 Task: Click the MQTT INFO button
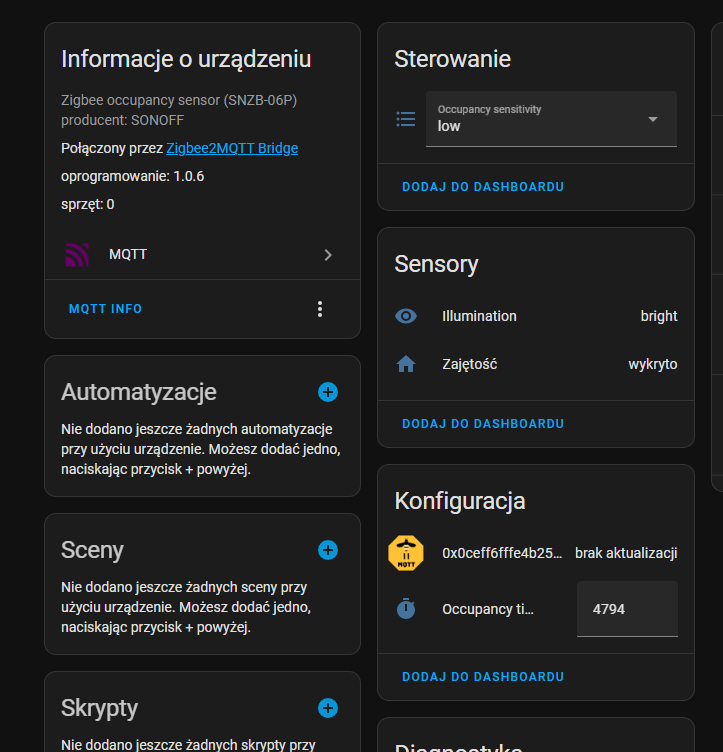click(105, 309)
